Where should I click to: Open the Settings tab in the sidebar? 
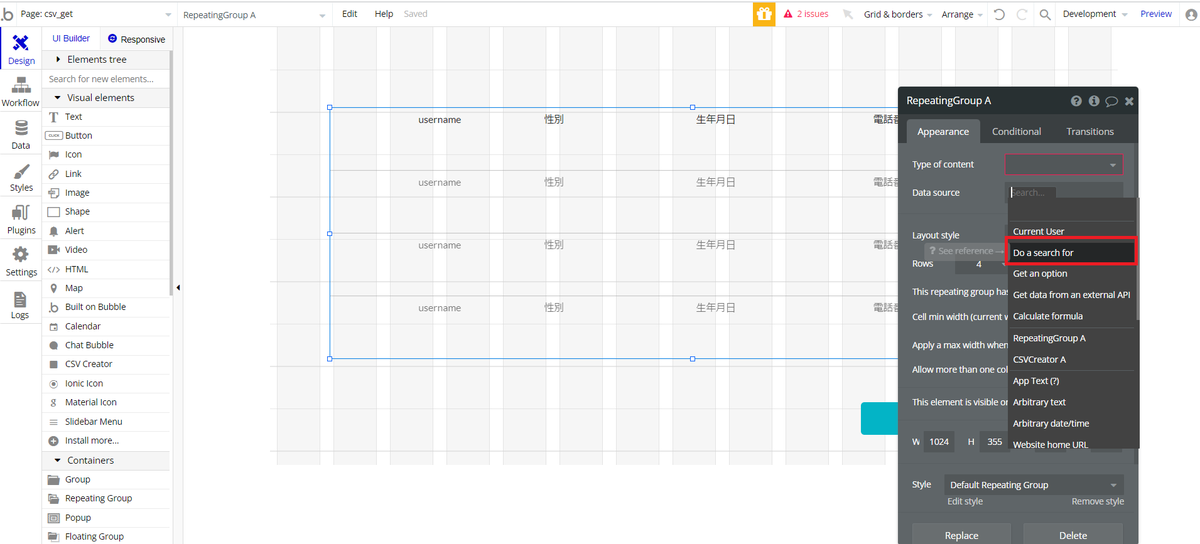coord(21,262)
